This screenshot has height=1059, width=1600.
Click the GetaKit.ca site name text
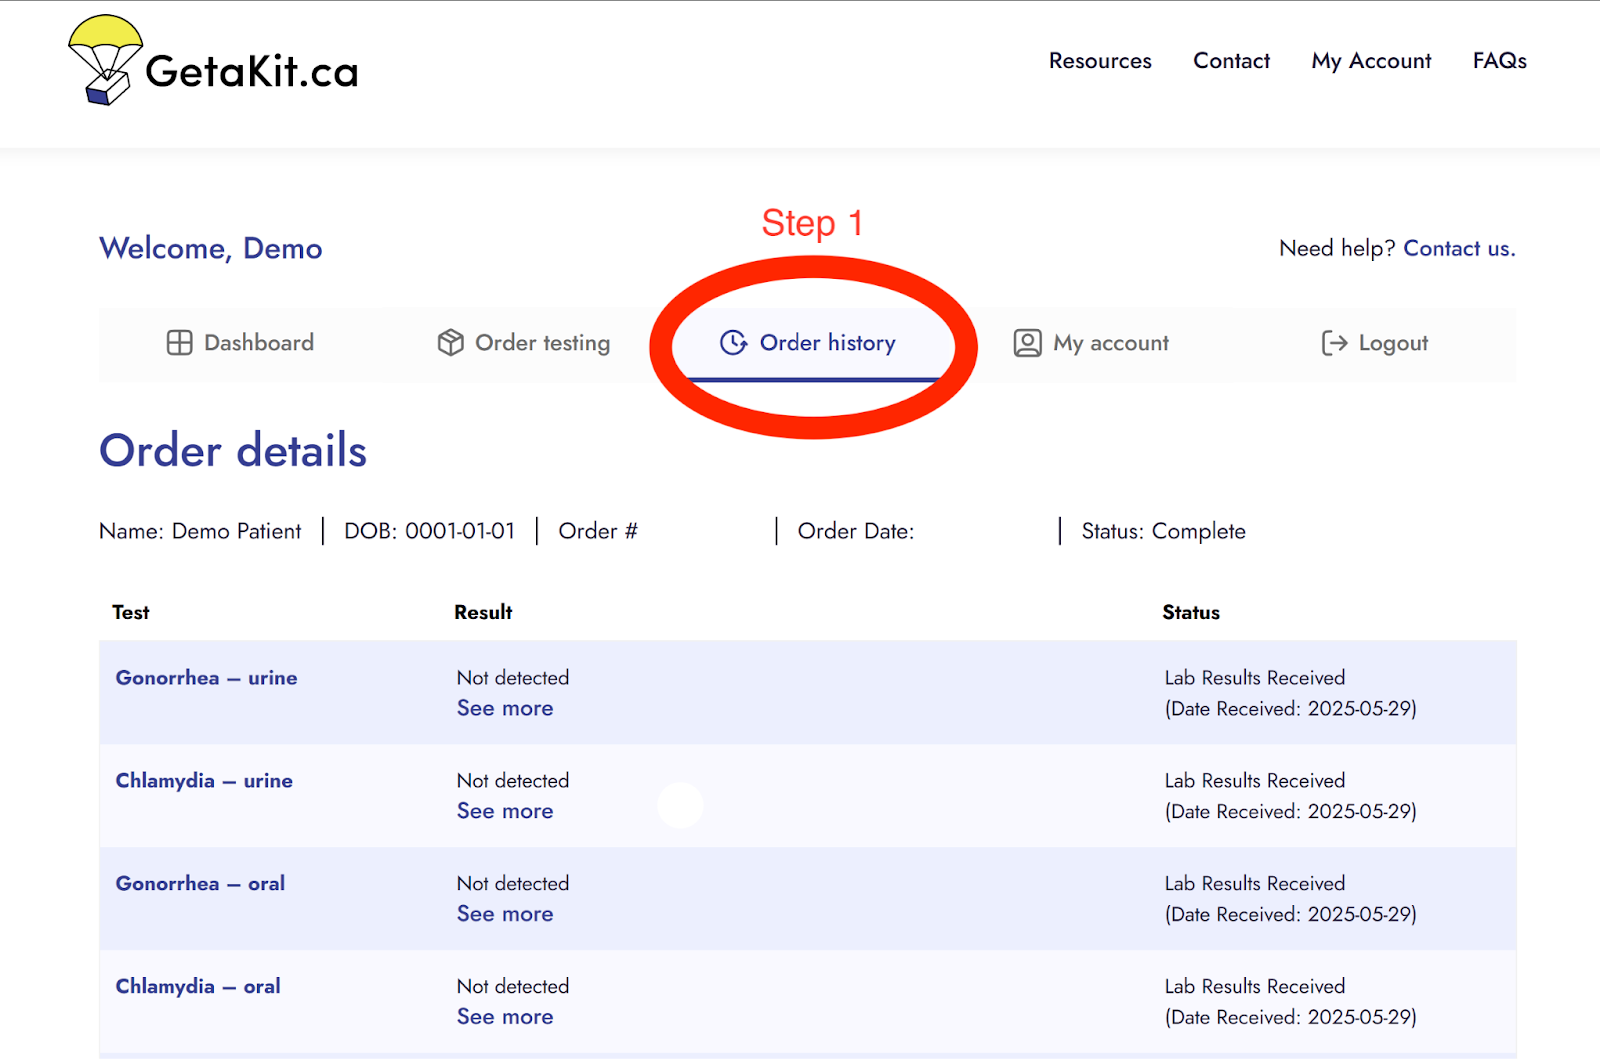(252, 72)
